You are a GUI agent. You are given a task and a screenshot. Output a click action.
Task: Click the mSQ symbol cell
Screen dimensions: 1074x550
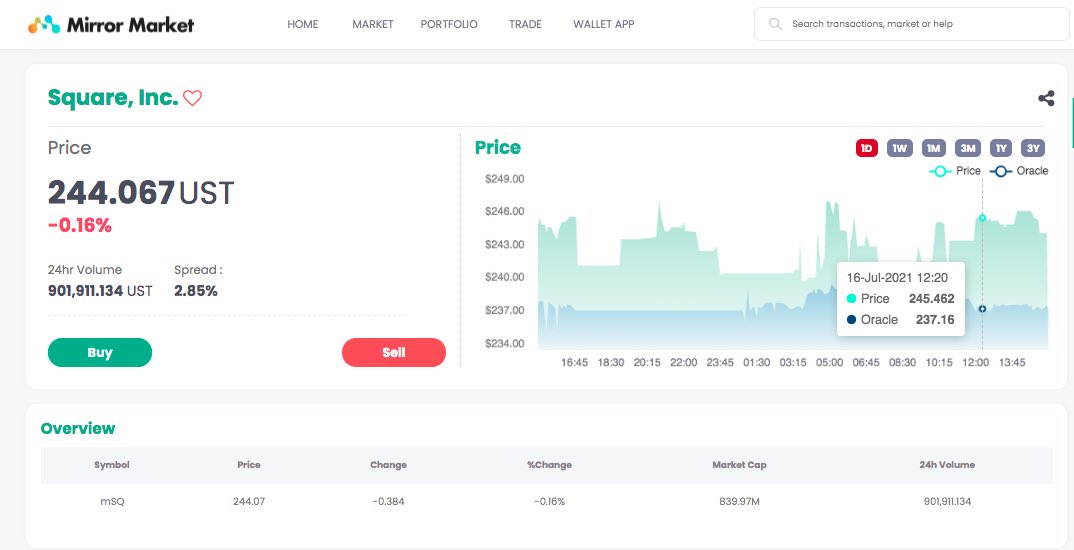tap(112, 501)
